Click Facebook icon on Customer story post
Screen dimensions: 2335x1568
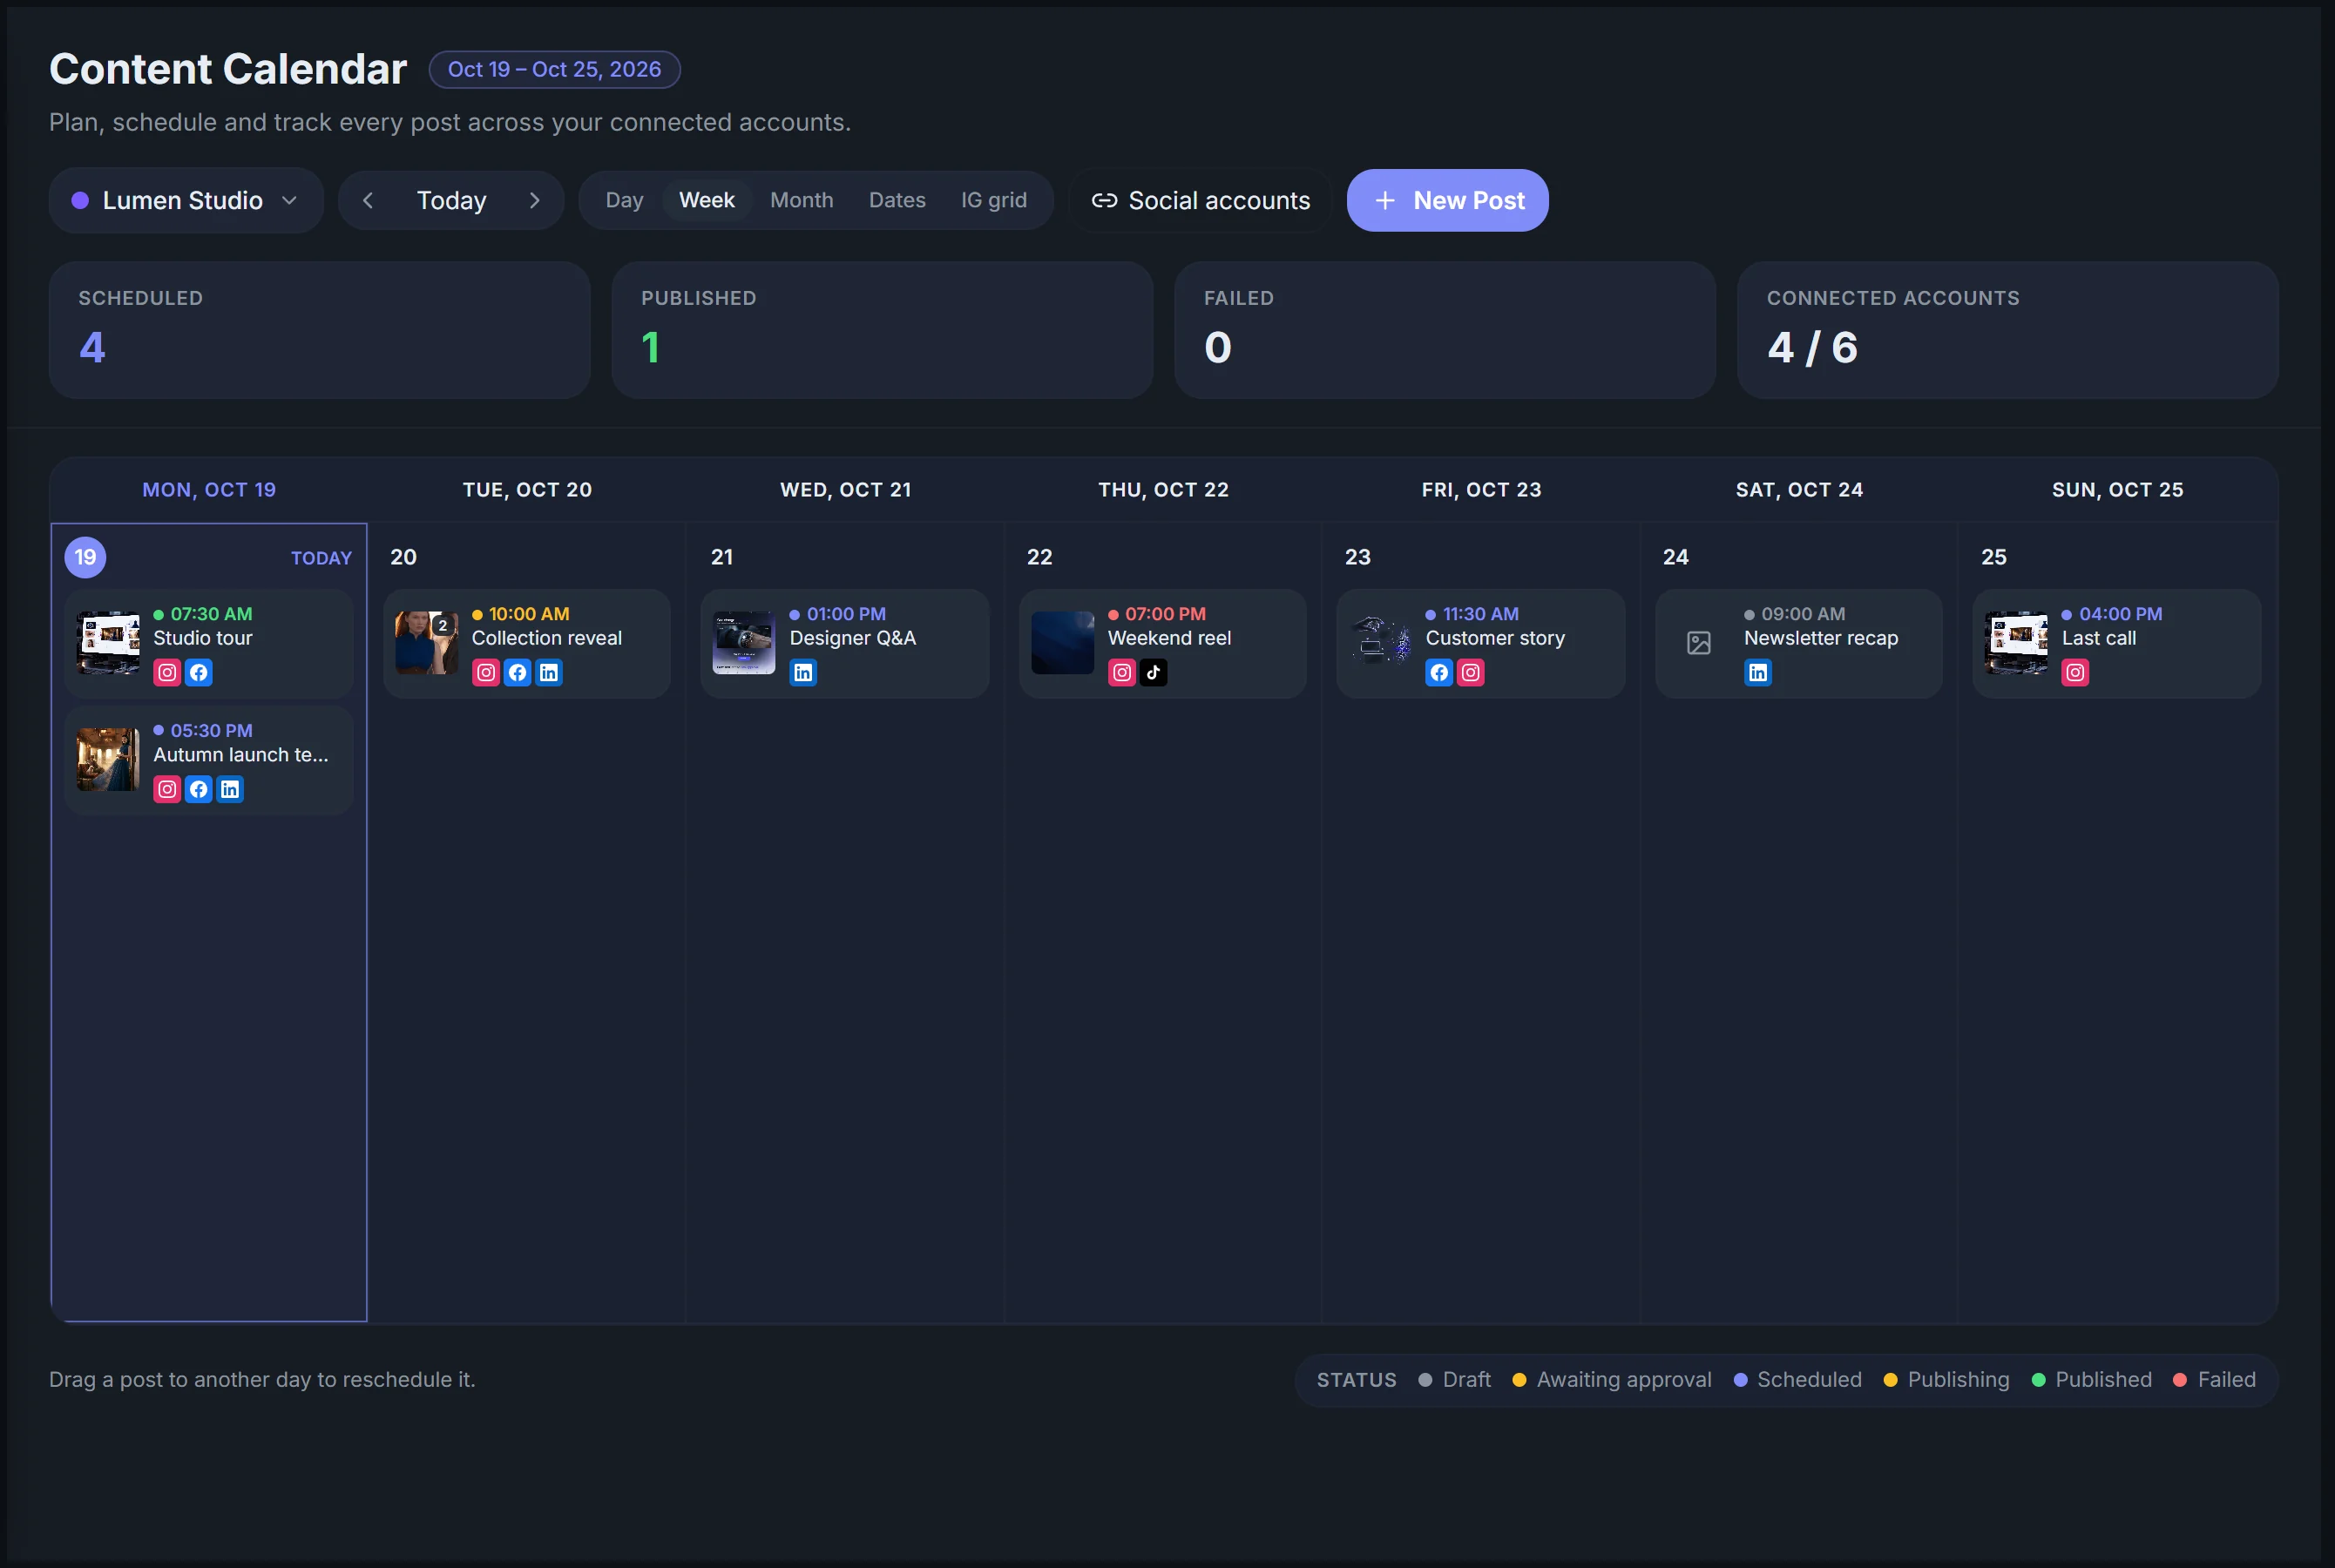tap(1439, 673)
